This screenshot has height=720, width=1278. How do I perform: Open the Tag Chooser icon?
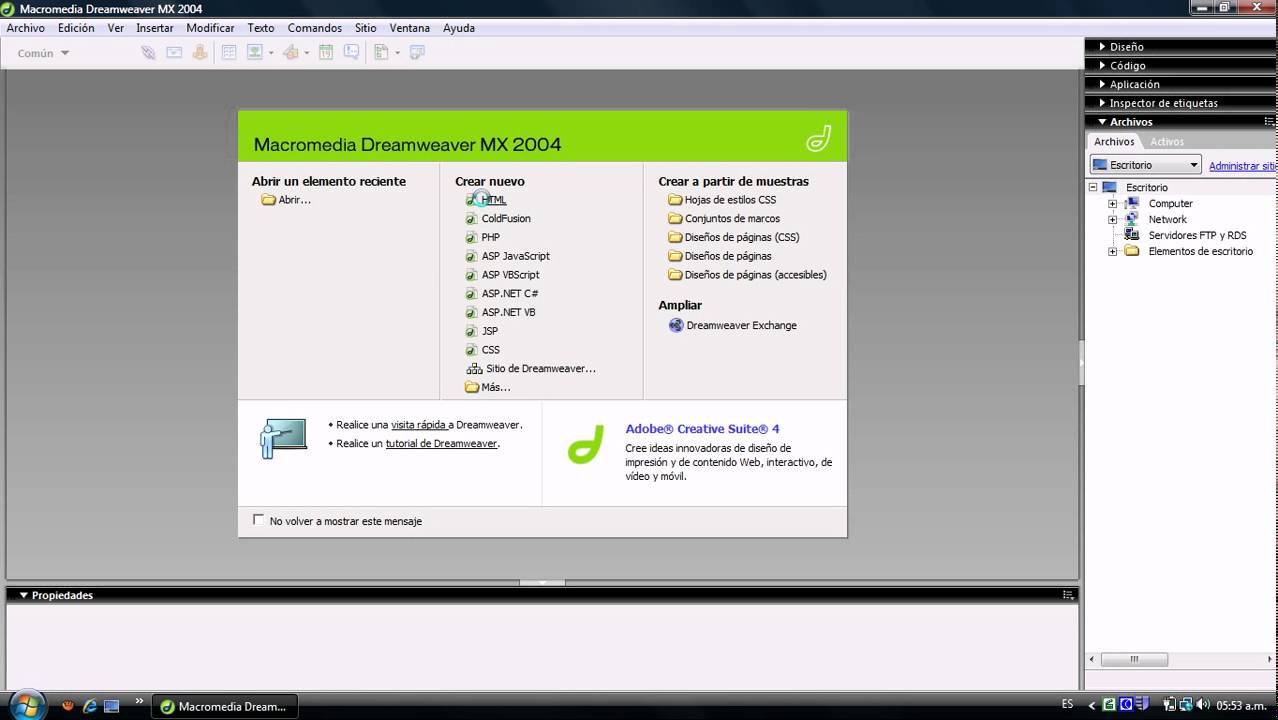[417, 53]
